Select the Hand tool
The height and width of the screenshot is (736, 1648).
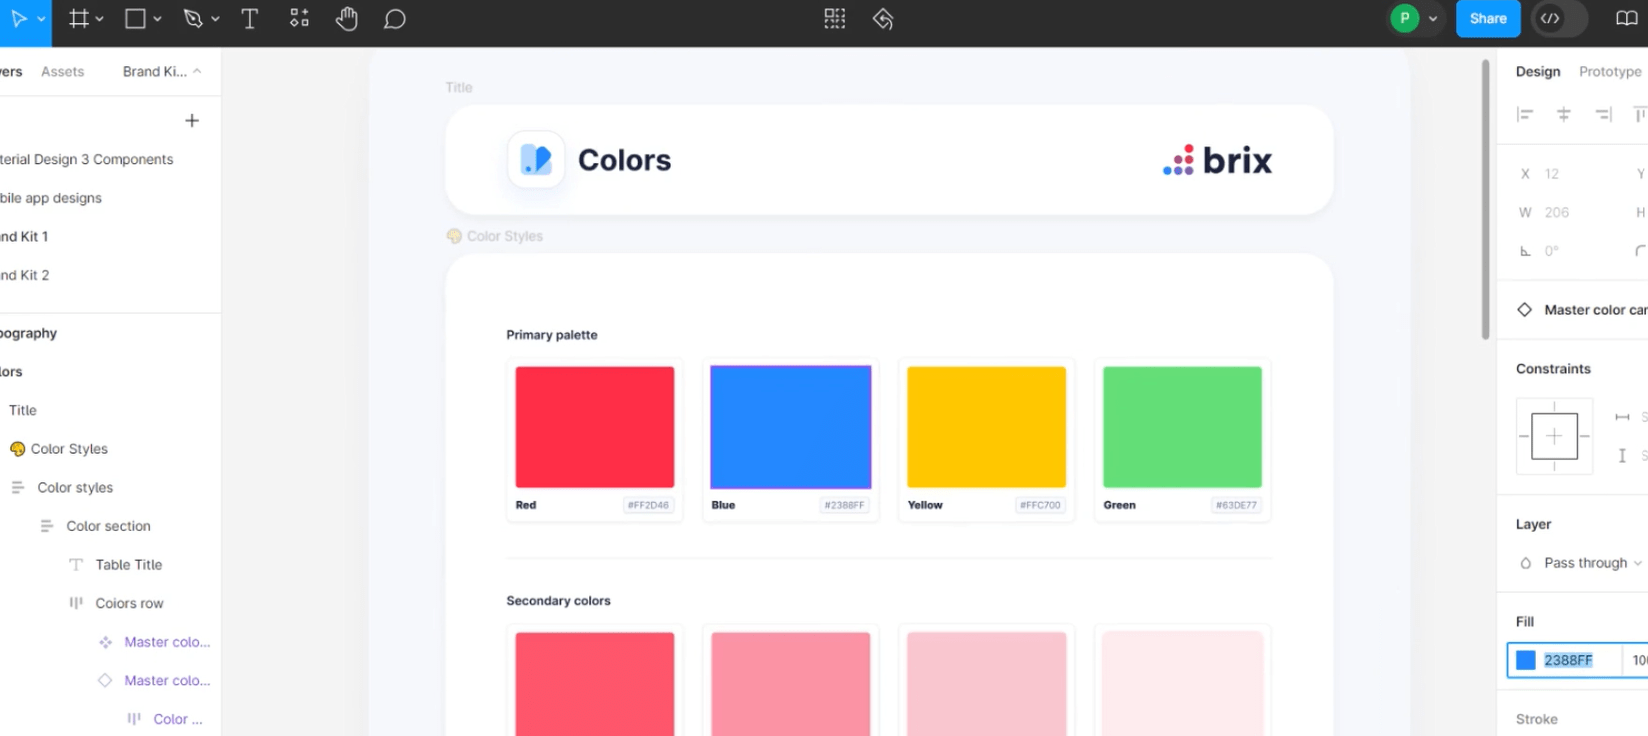tap(347, 19)
